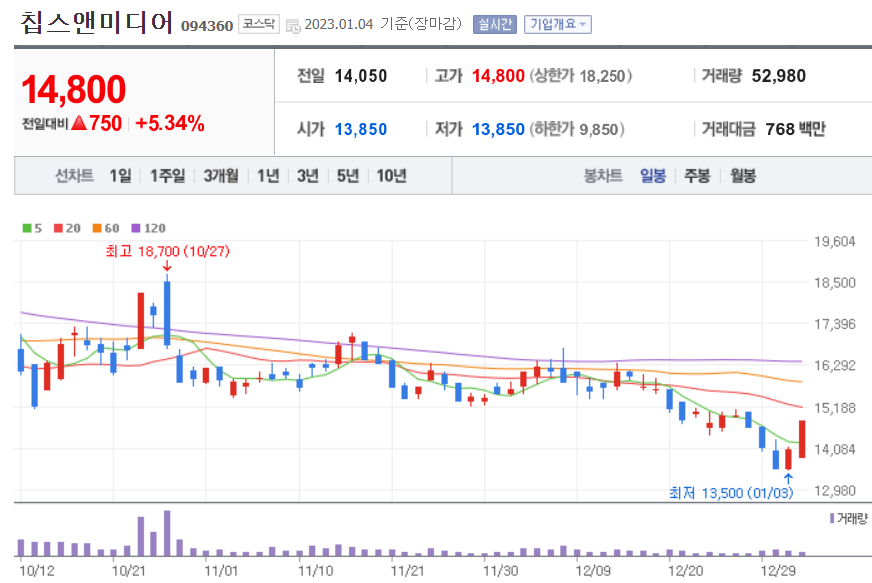Click the 10/12 date axis label

(37, 571)
